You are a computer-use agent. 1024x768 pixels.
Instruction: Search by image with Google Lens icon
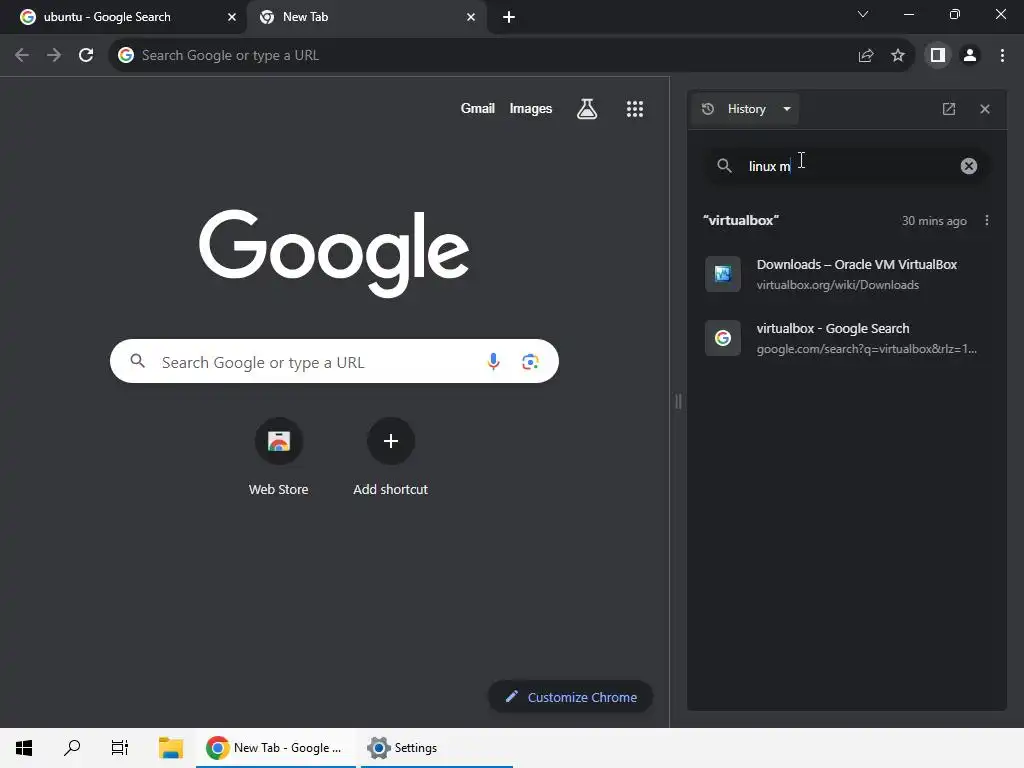pos(530,361)
